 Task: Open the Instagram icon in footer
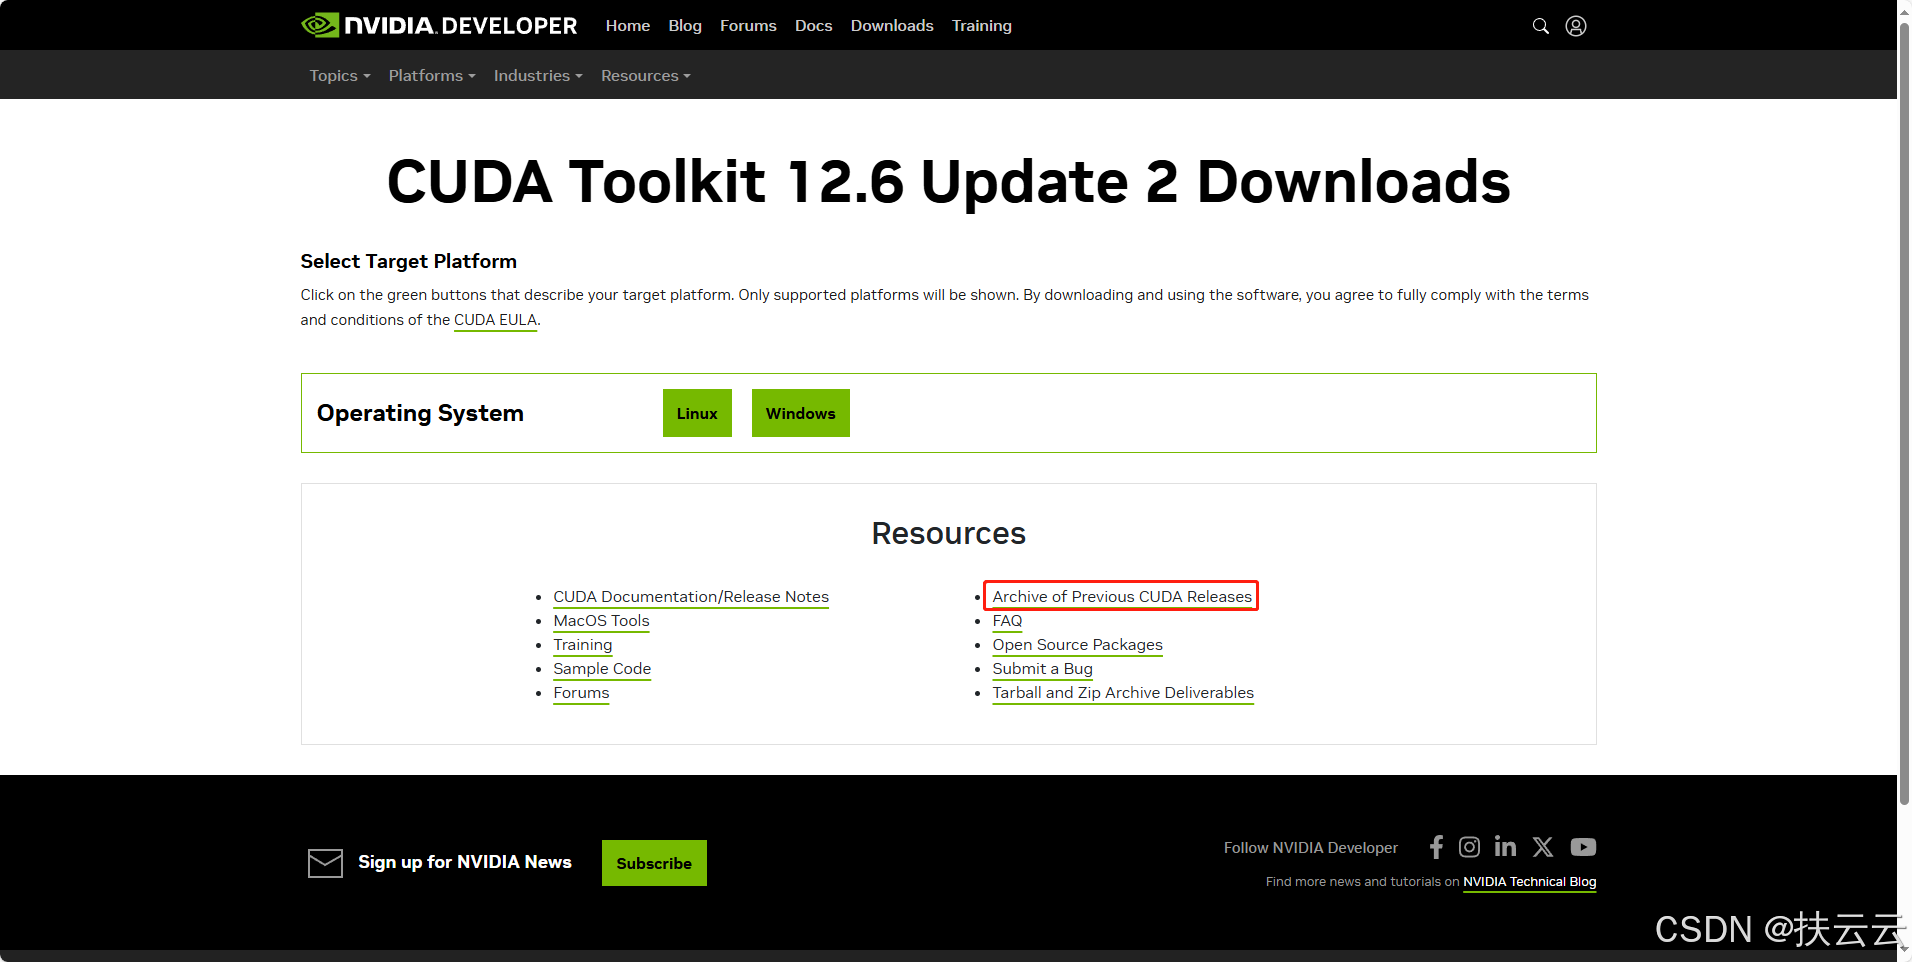coord(1469,847)
